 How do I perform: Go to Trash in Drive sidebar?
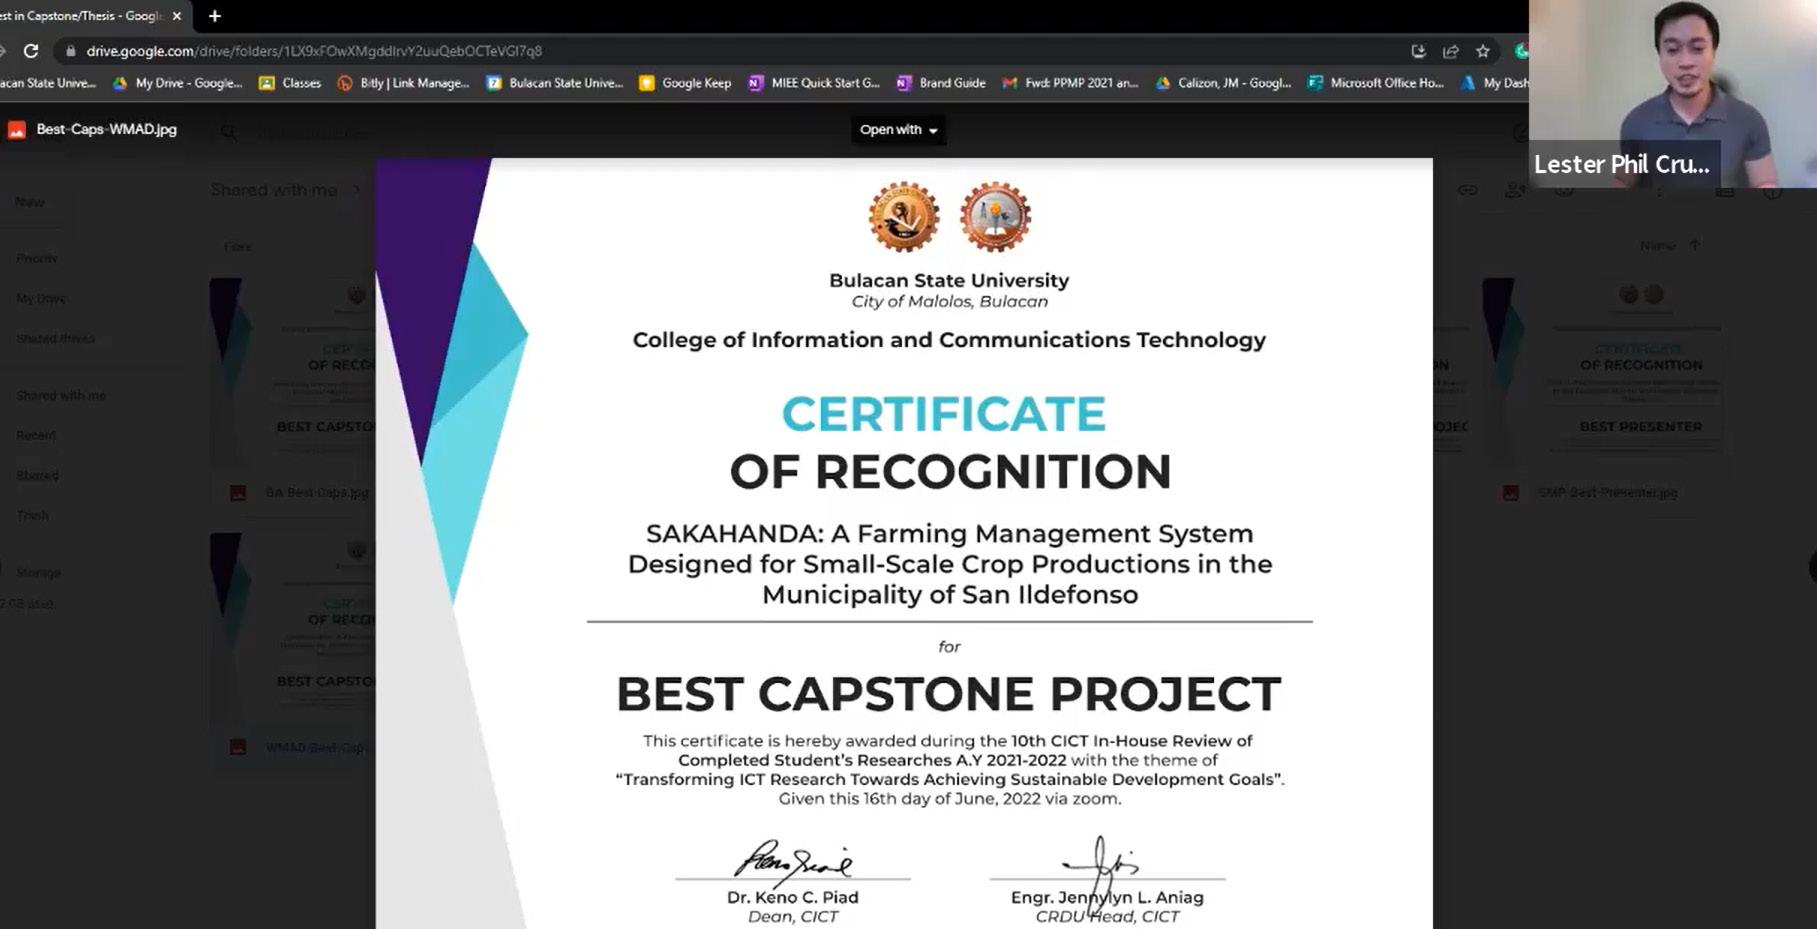tap(33, 515)
